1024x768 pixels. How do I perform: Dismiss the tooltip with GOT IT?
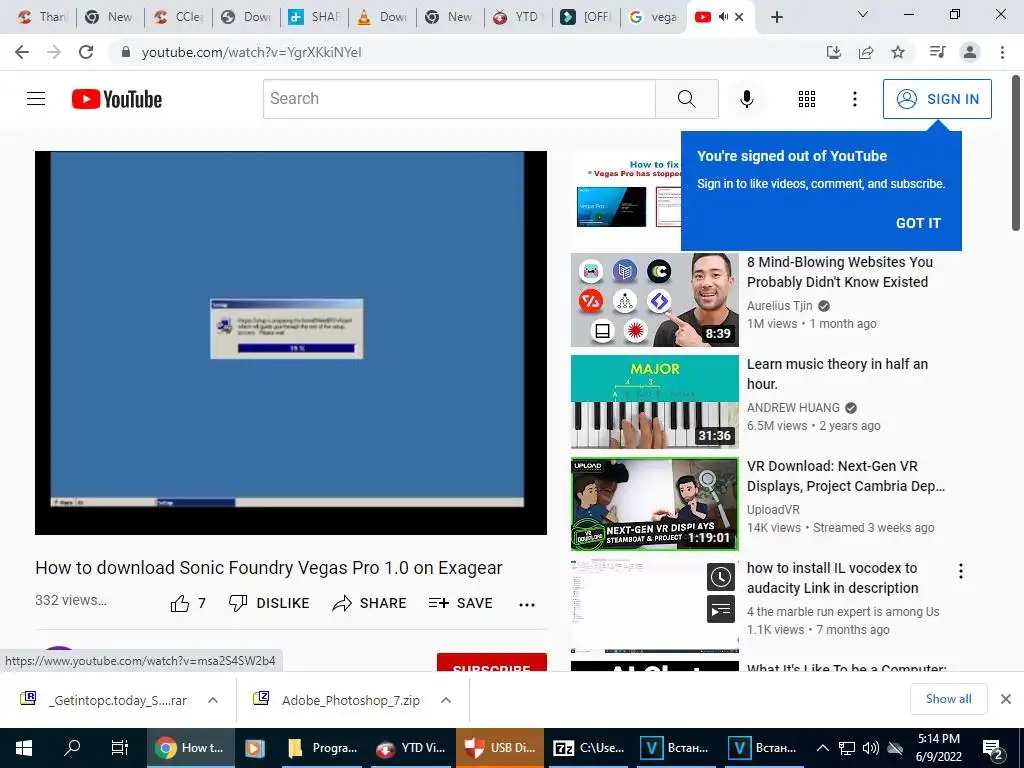pos(918,223)
